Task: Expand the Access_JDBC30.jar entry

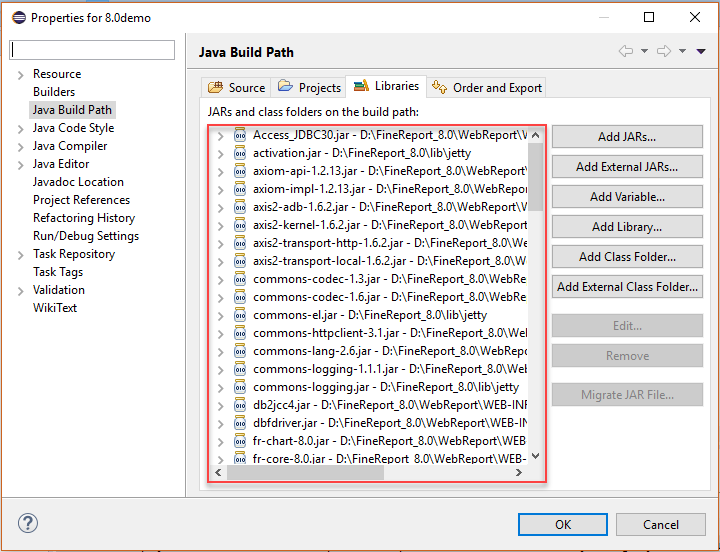Action: [220, 136]
